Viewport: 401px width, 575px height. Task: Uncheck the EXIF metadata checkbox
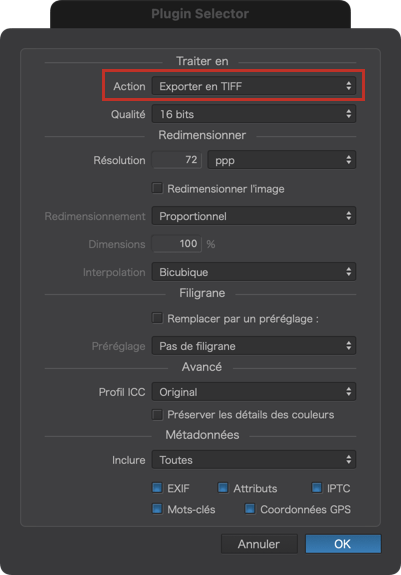click(x=157, y=488)
